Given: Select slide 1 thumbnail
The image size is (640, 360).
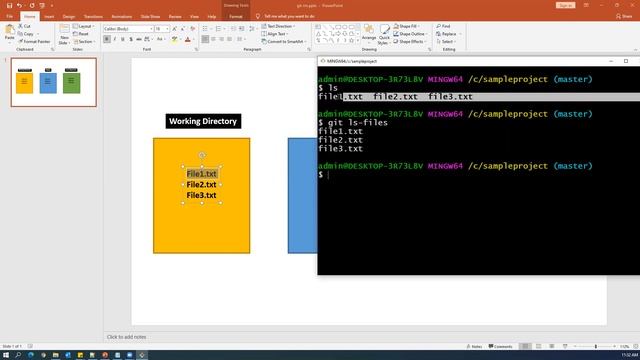Looking at the screenshot, I should coord(53,82).
